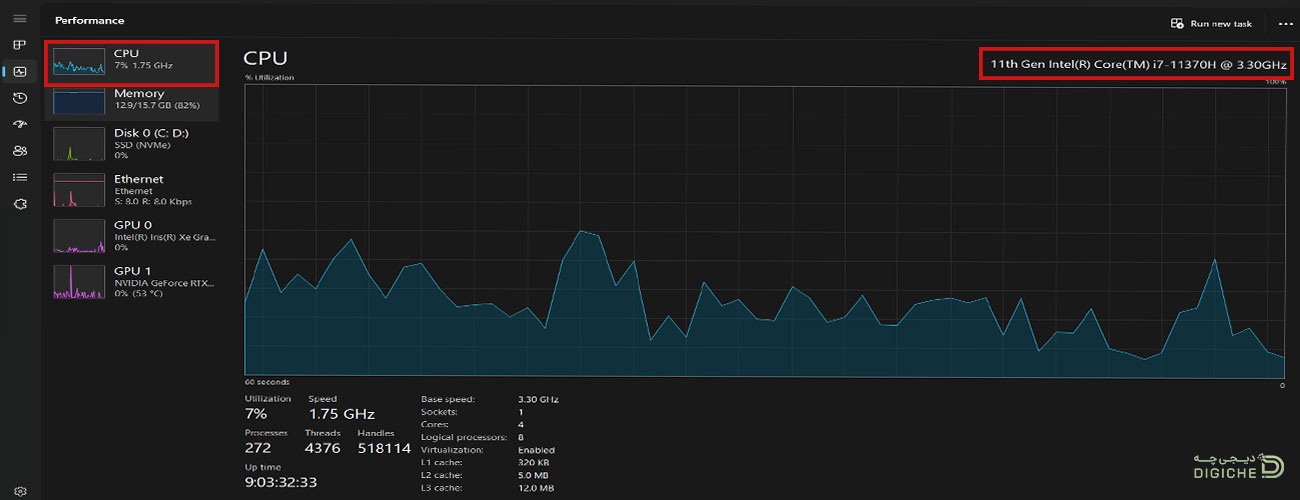Click the large CPU heading
Screen dimensions: 1300x500
click(x=265, y=58)
